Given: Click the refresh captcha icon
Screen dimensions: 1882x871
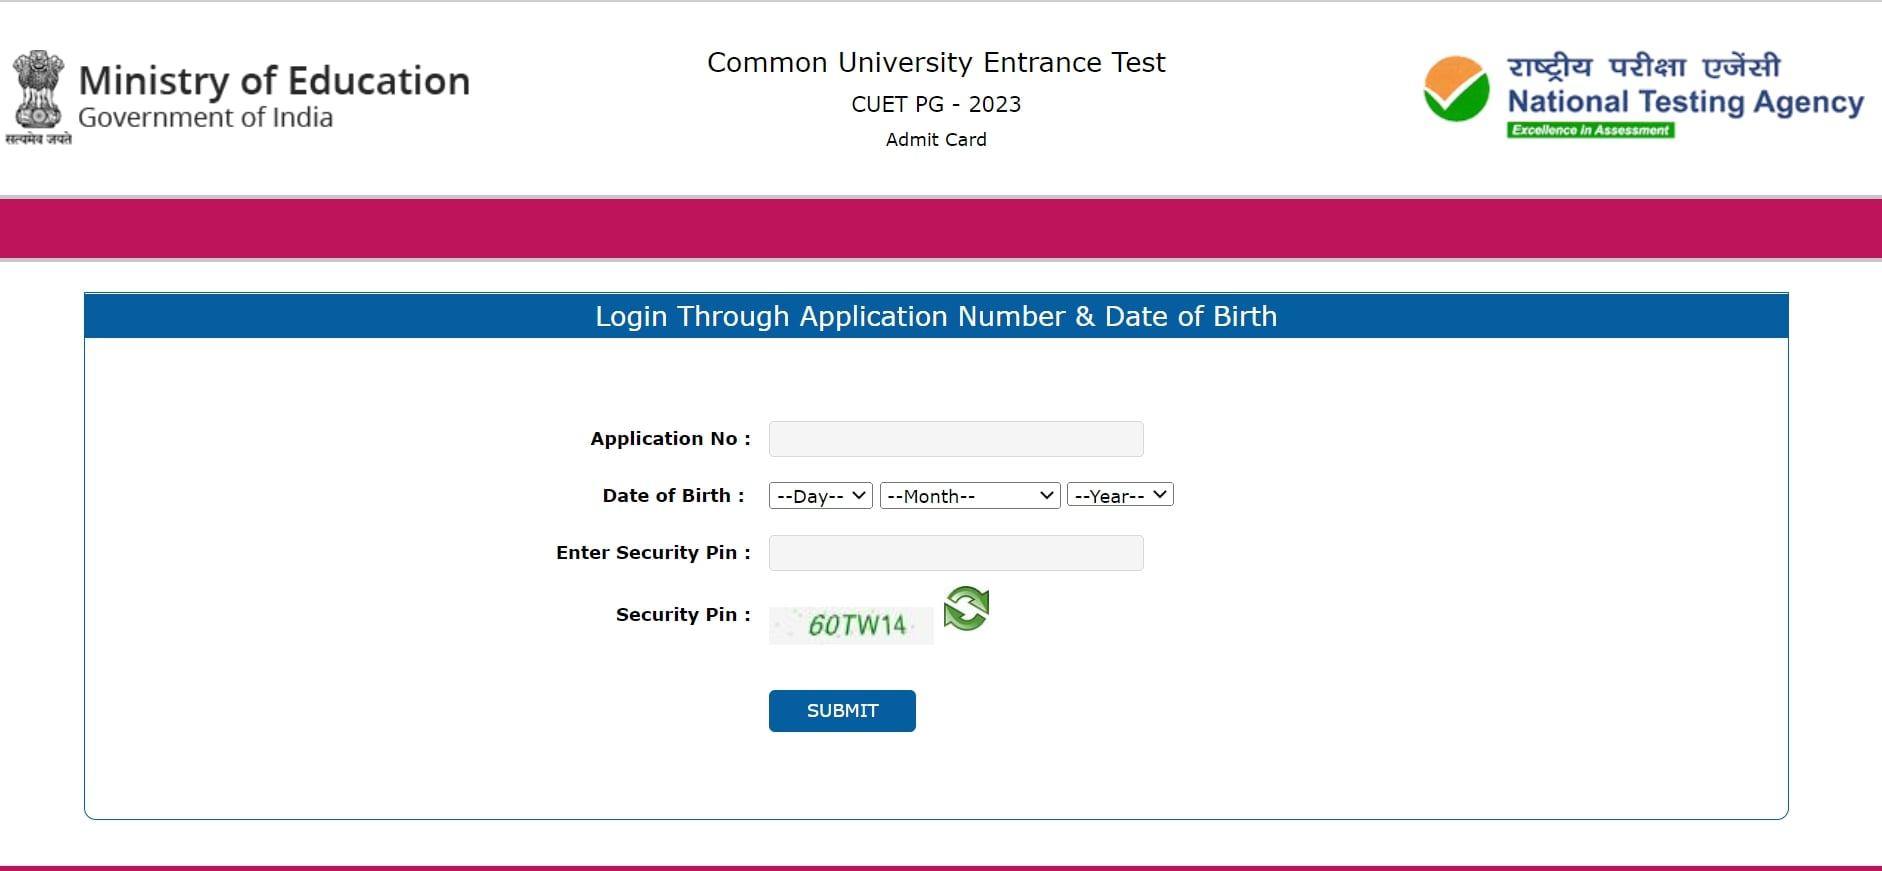Looking at the screenshot, I should [966, 609].
